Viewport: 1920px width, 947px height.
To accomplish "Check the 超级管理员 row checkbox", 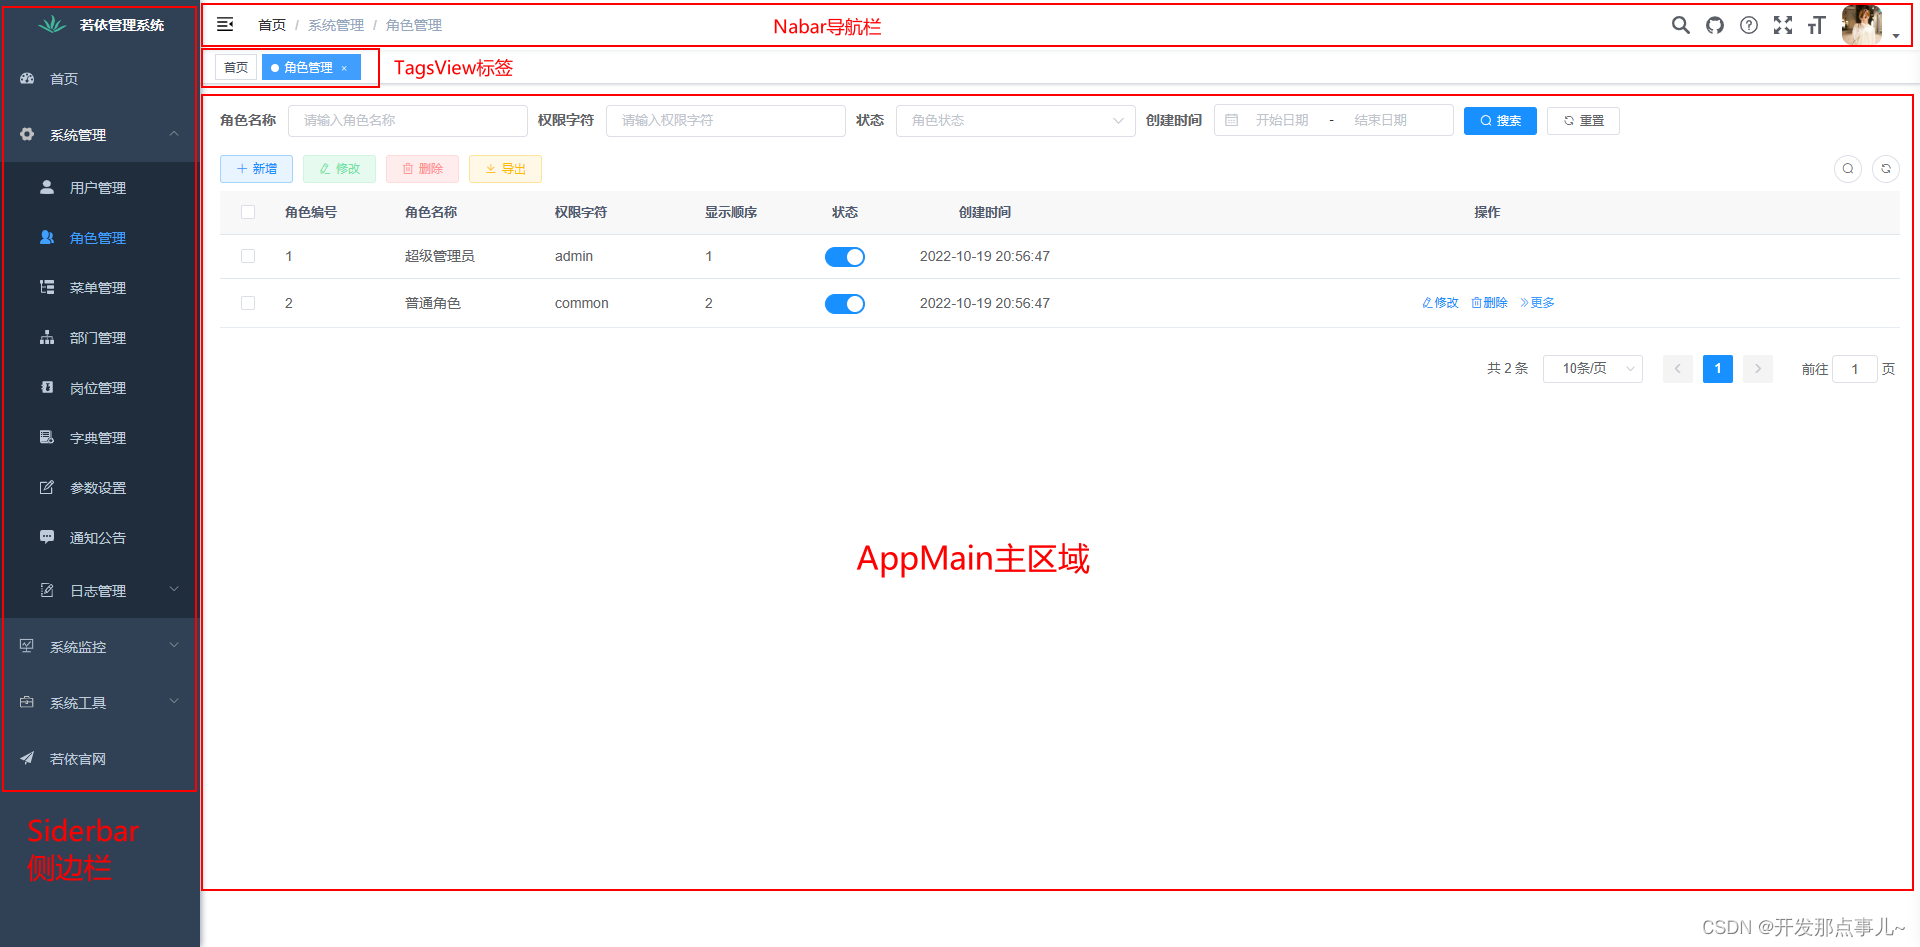I will coord(248,256).
